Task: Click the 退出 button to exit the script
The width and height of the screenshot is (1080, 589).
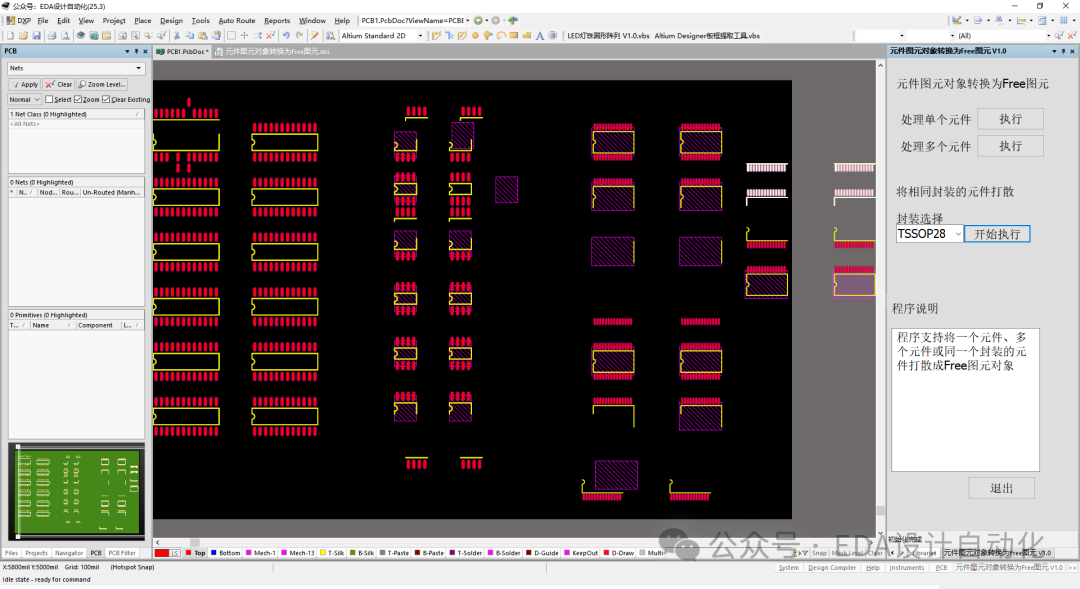Action: click(x=1001, y=487)
